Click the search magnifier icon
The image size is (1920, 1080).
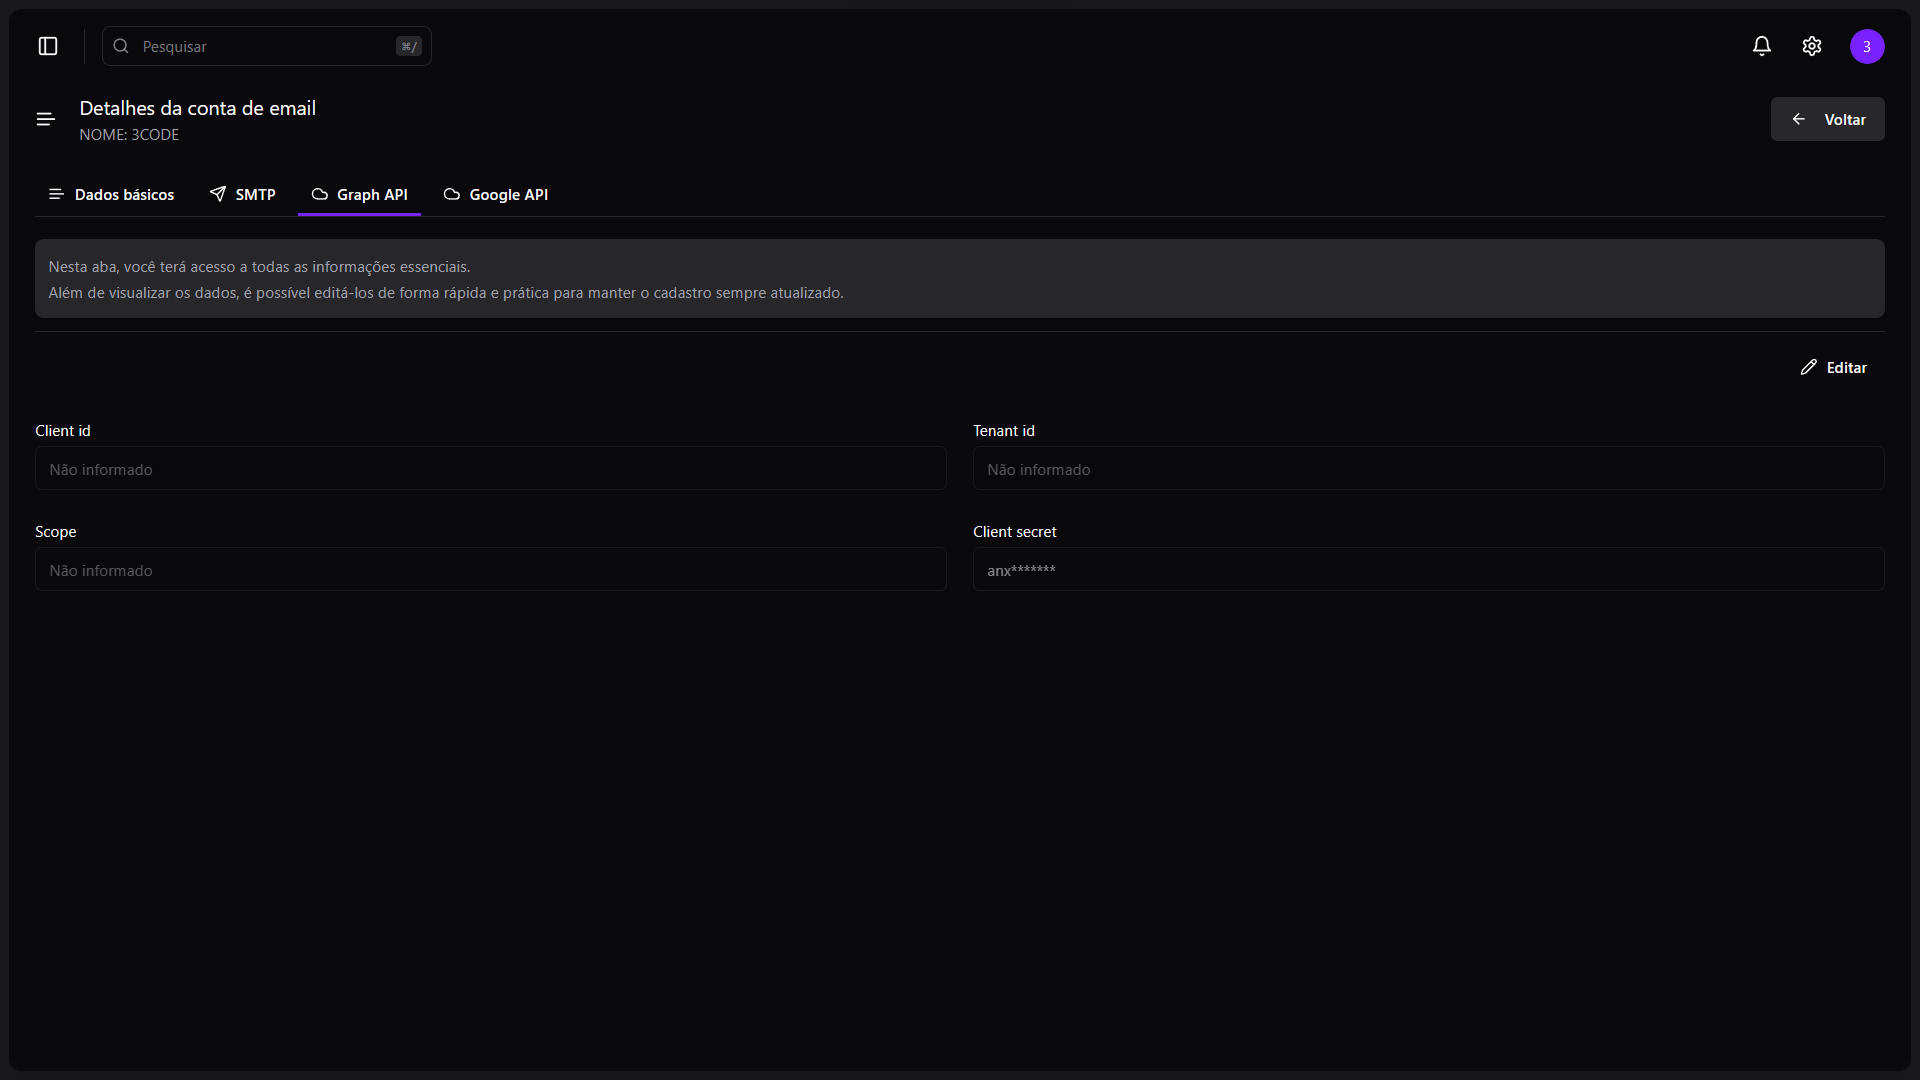(x=121, y=46)
